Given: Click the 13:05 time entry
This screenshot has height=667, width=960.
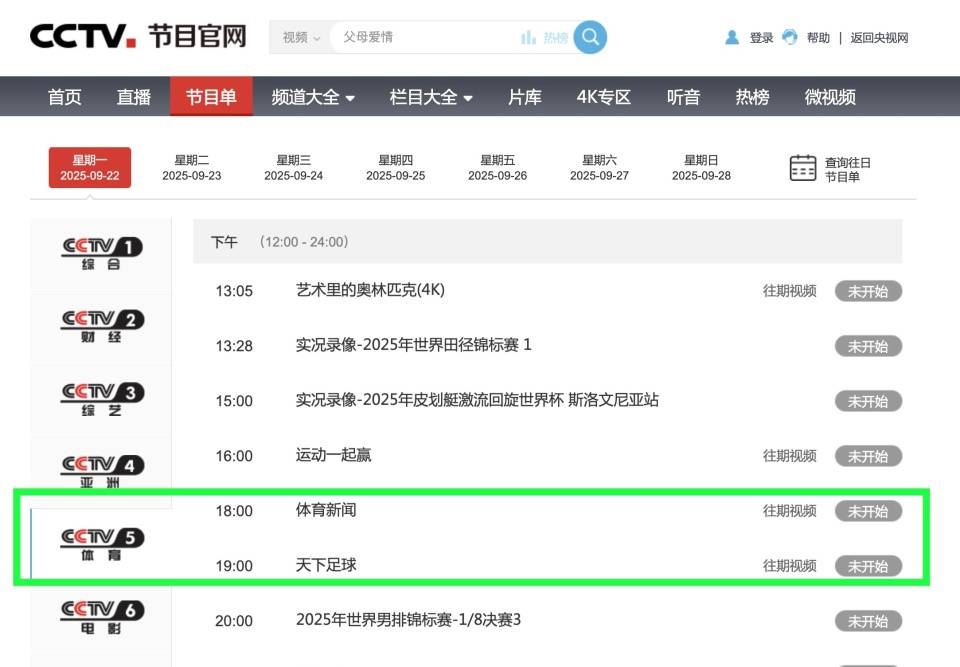Looking at the screenshot, I should pyautogui.click(x=234, y=291).
